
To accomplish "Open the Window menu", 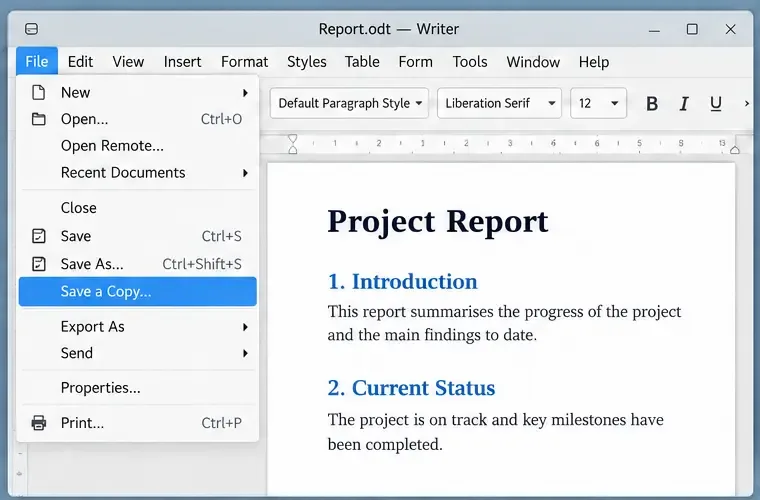I will point(533,62).
